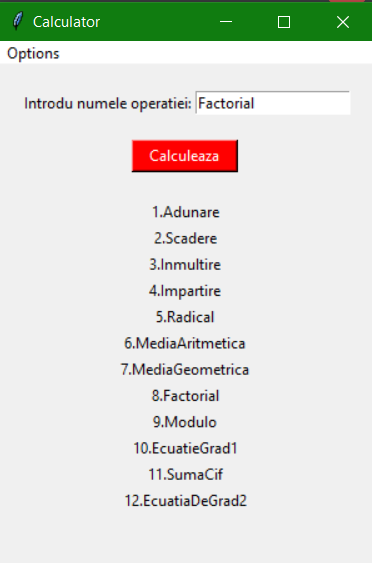Click the 'Introdu numele operatiei' label
This screenshot has width=372, height=563.
coord(108,103)
